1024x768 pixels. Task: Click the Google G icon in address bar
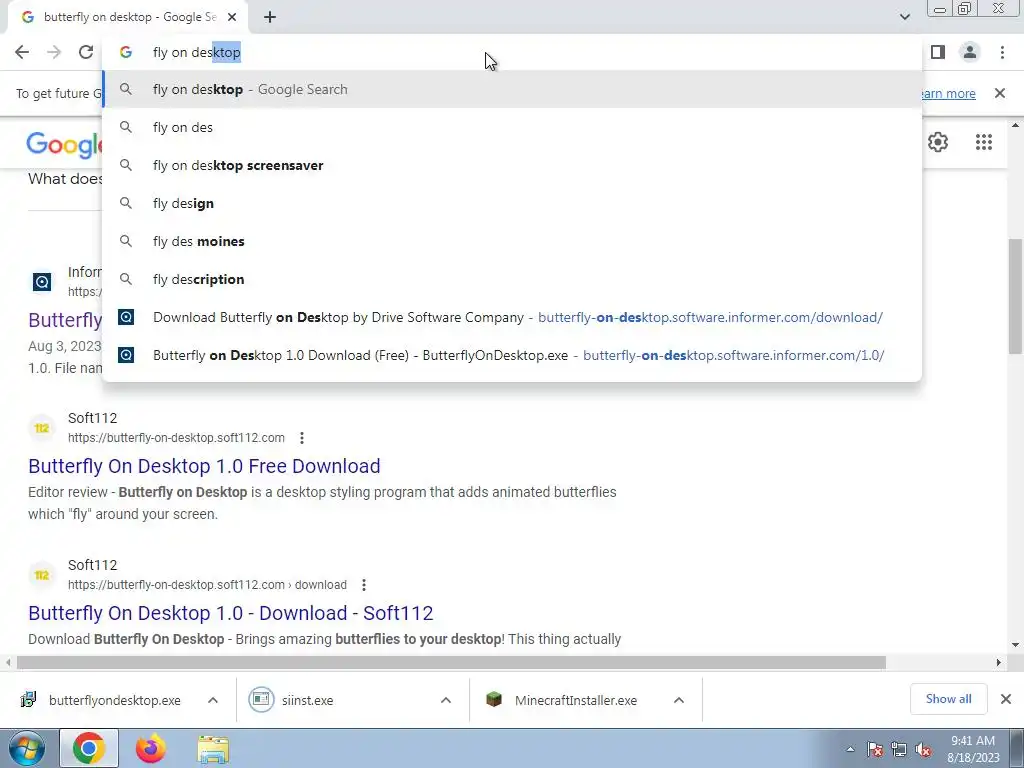[126, 52]
